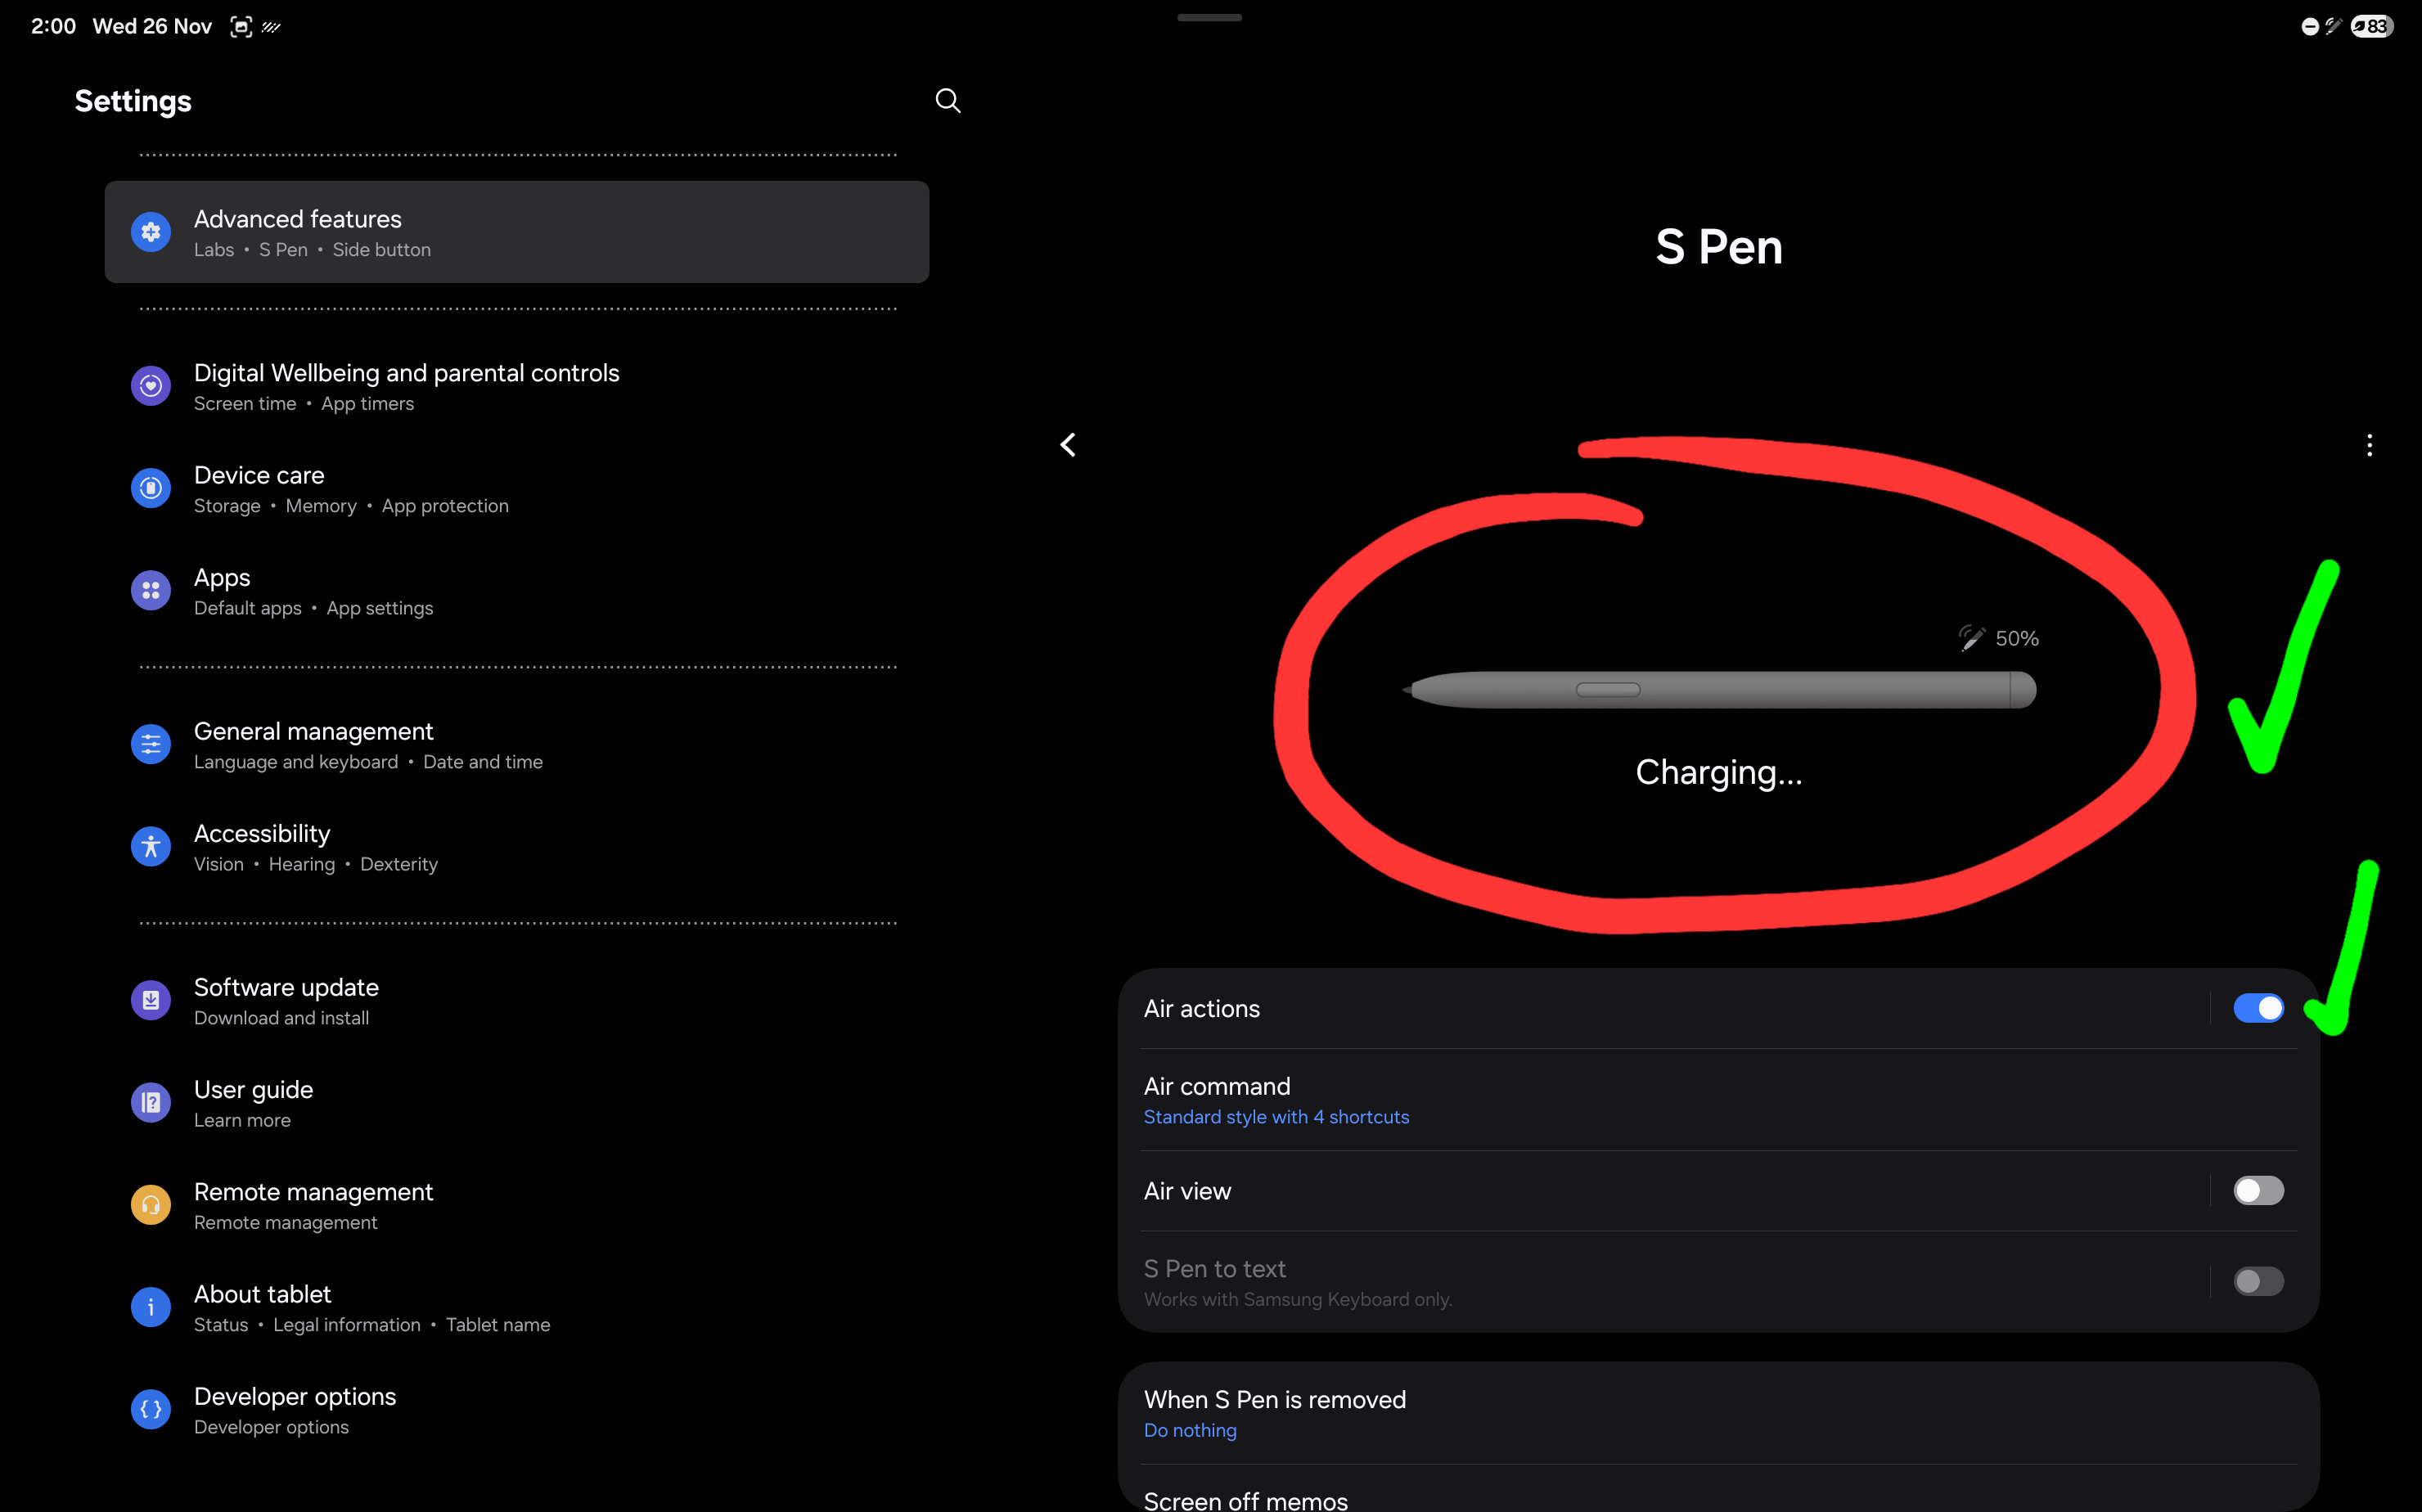Collapse the S Pen page with back chevron
2422x1512 pixels.
coord(1067,444)
